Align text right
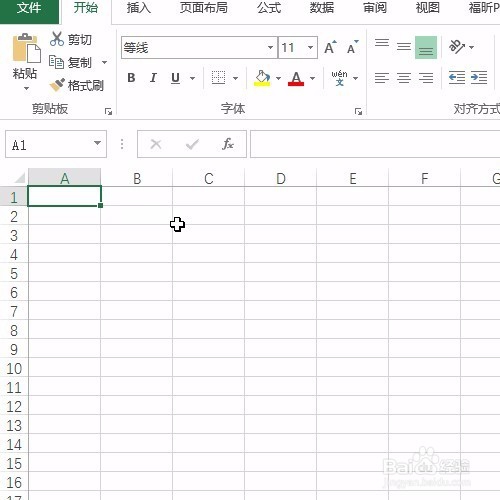The image size is (500, 500). pyautogui.click(x=426, y=78)
